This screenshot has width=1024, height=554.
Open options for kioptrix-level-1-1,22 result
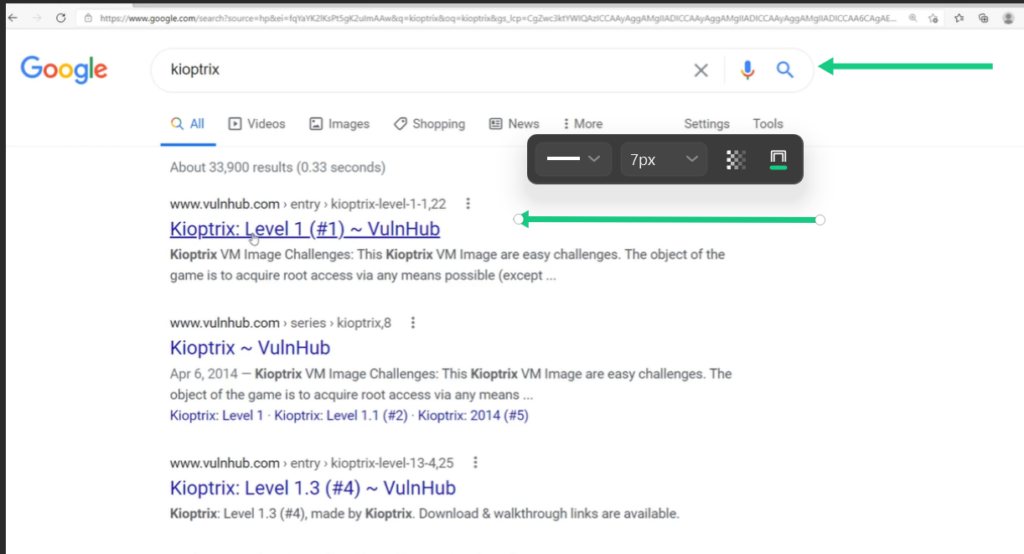coord(468,204)
